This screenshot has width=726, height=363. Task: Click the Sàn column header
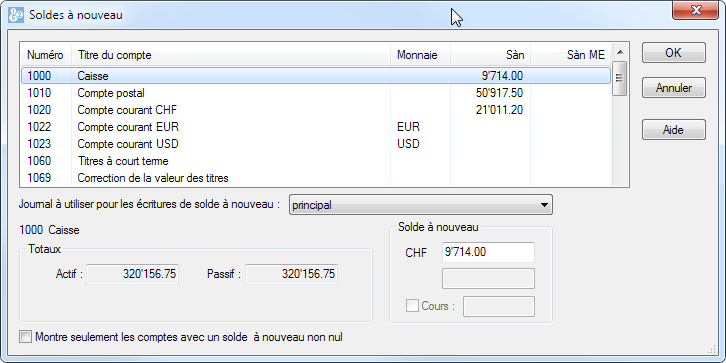pyautogui.click(x=490, y=55)
